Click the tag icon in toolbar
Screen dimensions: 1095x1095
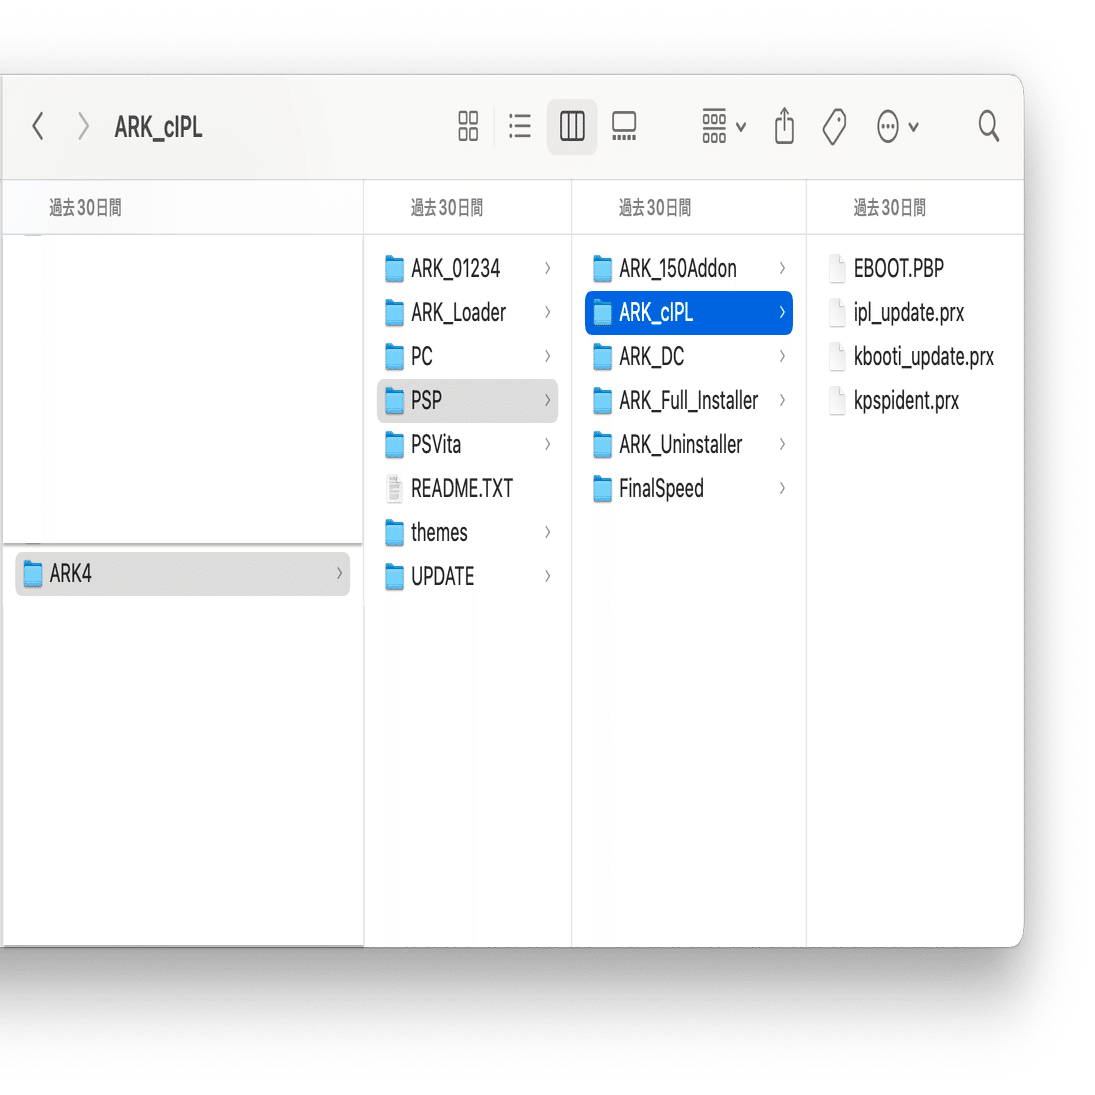834,126
